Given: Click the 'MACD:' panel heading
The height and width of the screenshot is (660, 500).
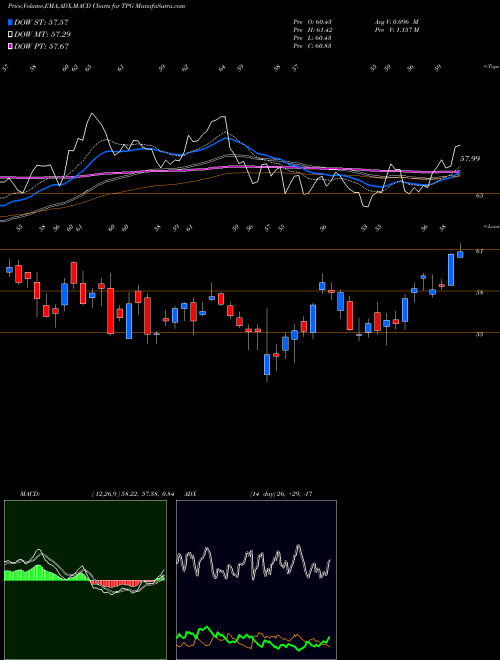Looking at the screenshot, I should 29,494.
